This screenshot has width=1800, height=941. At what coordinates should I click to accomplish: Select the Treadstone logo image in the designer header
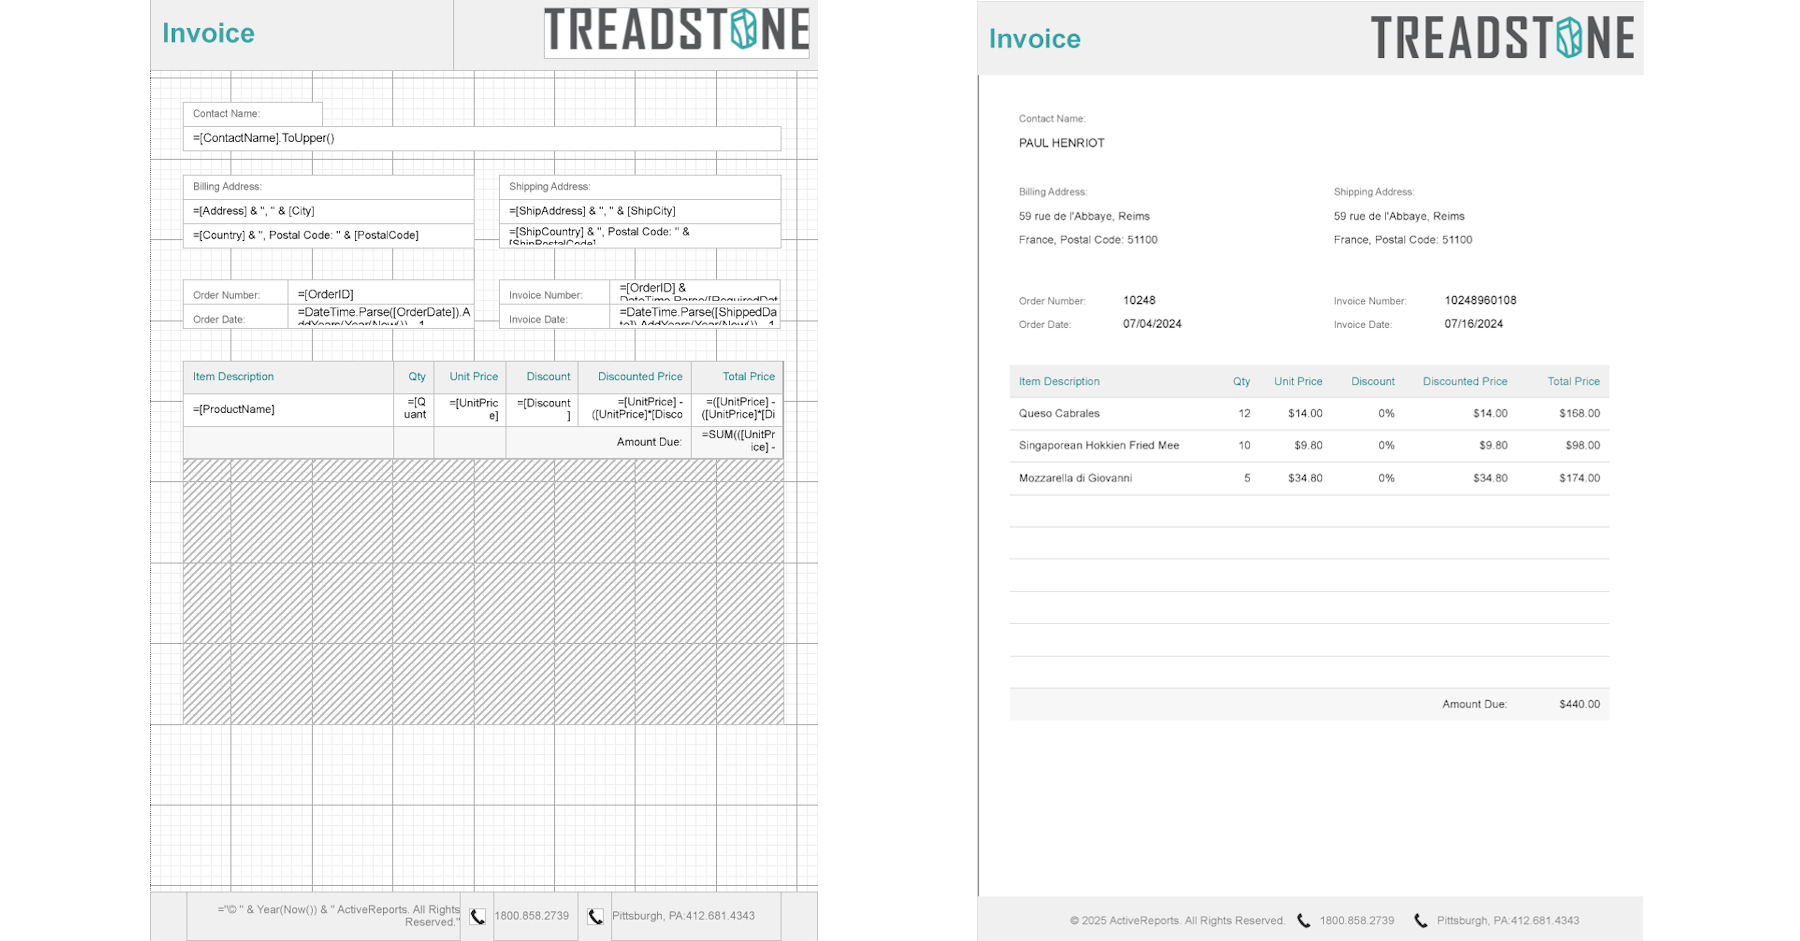(677, 31)
